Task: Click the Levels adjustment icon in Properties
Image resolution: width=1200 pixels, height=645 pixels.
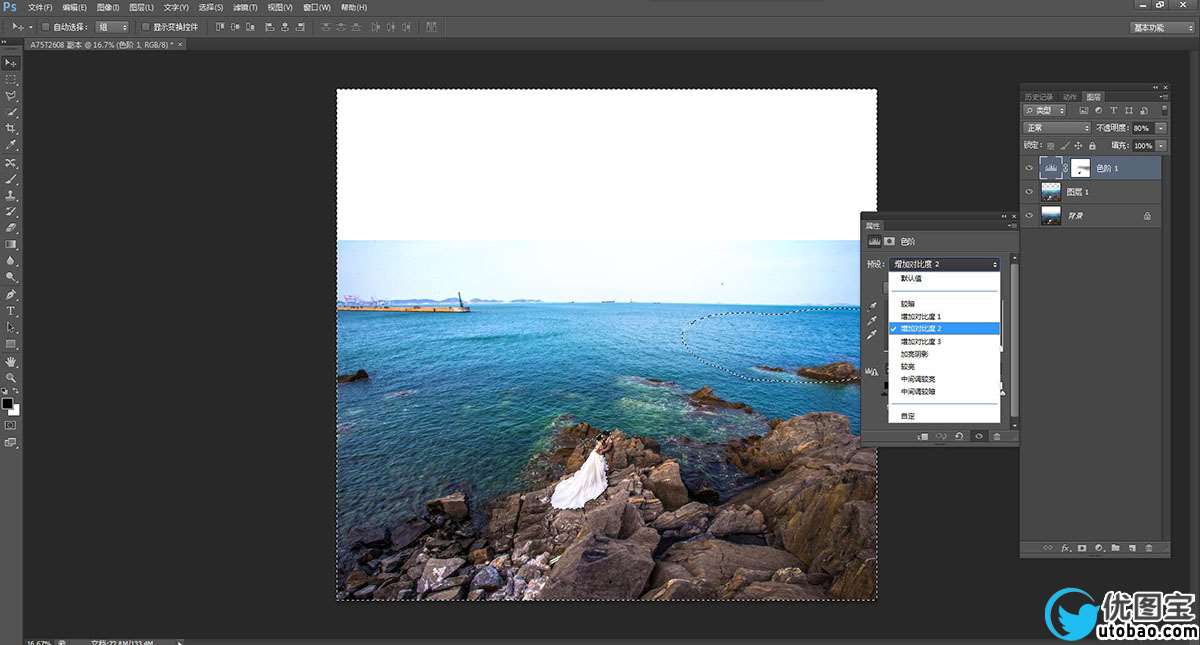Action: 873,241
